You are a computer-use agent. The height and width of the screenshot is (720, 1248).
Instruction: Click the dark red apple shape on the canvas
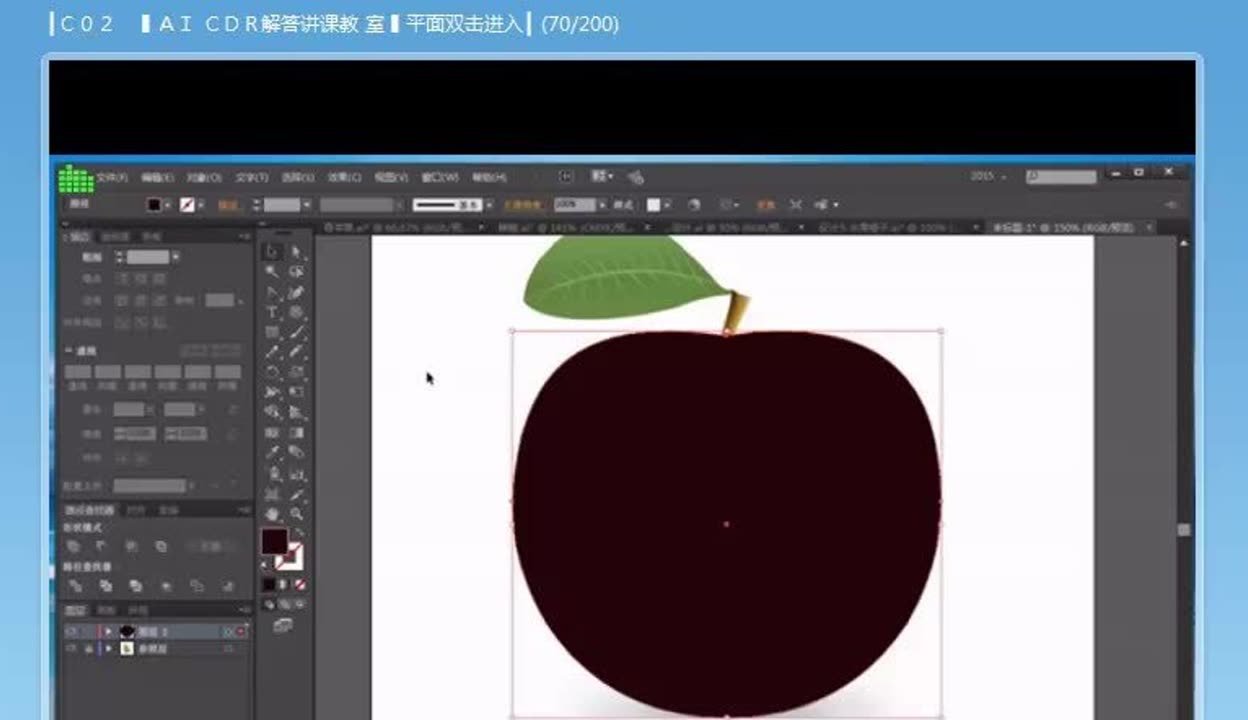(727, 523)
